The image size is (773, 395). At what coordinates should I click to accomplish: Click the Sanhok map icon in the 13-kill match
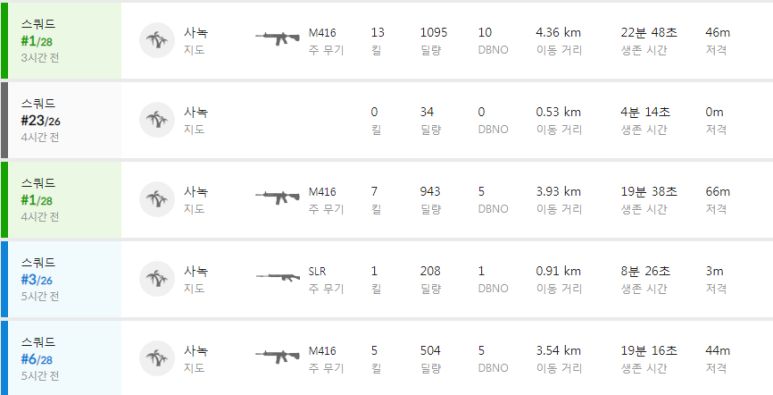tap(157, 40)
